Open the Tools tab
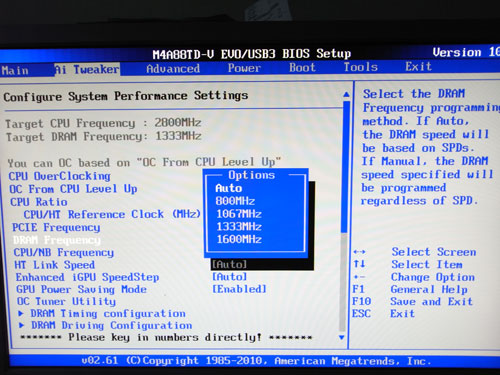Viewport: 500px width, 375px height. pyautogui.click(x=360, y=67)
